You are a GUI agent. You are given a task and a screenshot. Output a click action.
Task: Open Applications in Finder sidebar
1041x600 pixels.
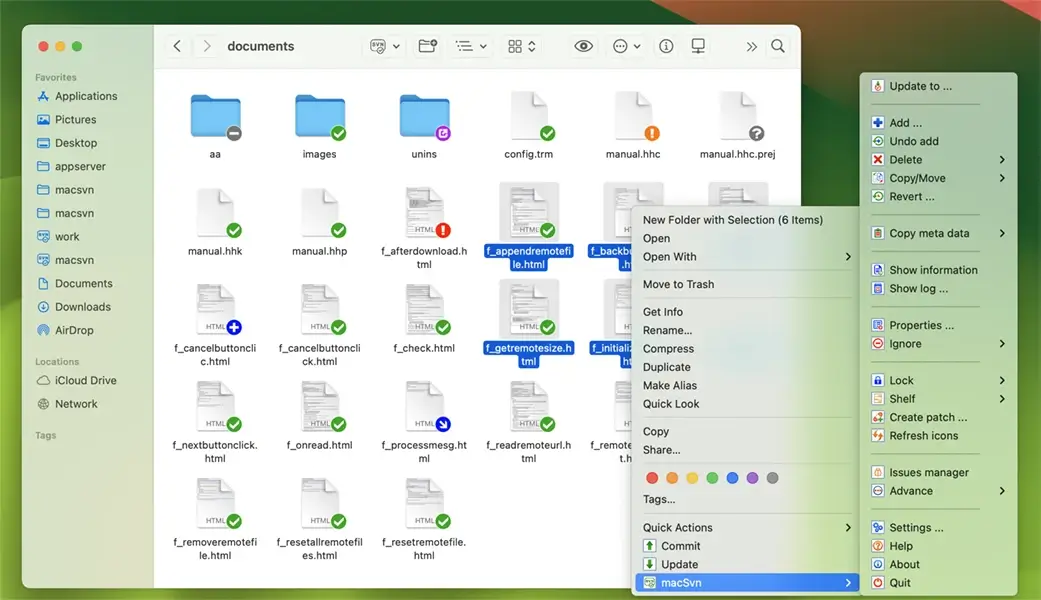pos(77,96)
